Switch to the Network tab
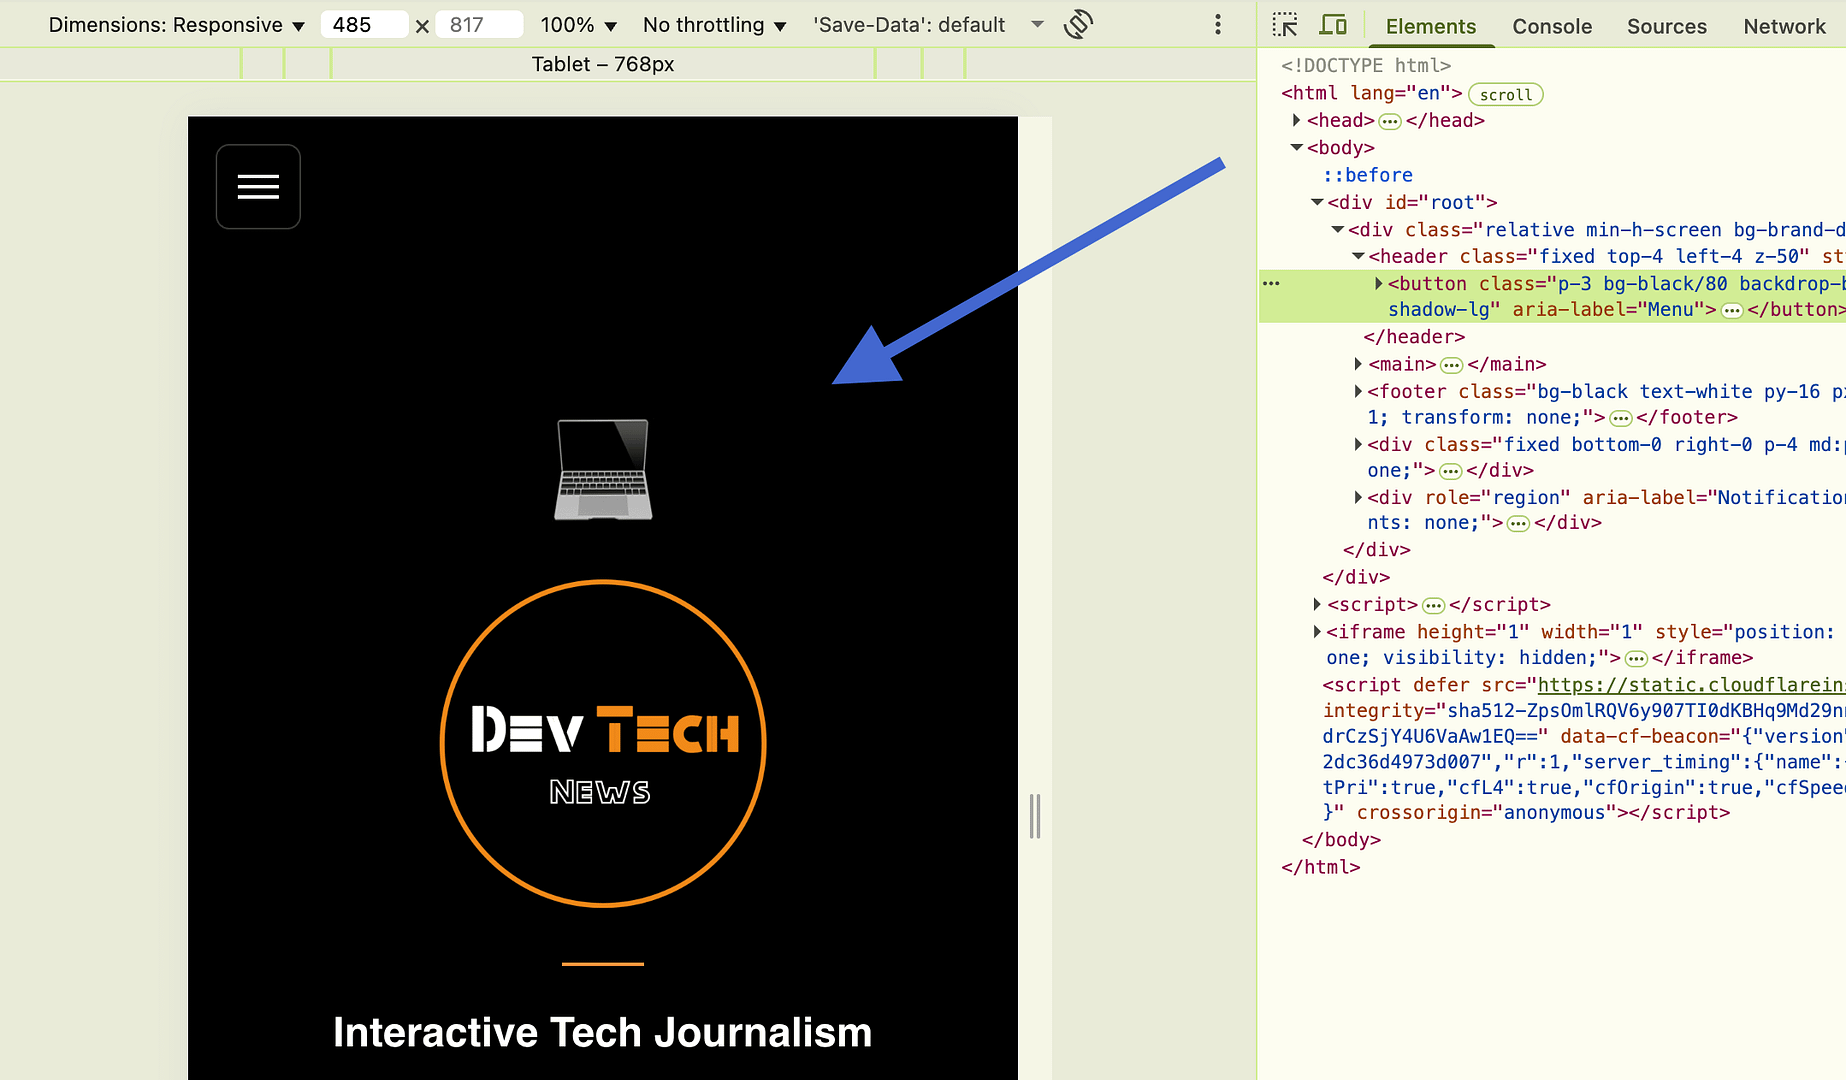The image size is (1846, 1080). pos(1784,26)
